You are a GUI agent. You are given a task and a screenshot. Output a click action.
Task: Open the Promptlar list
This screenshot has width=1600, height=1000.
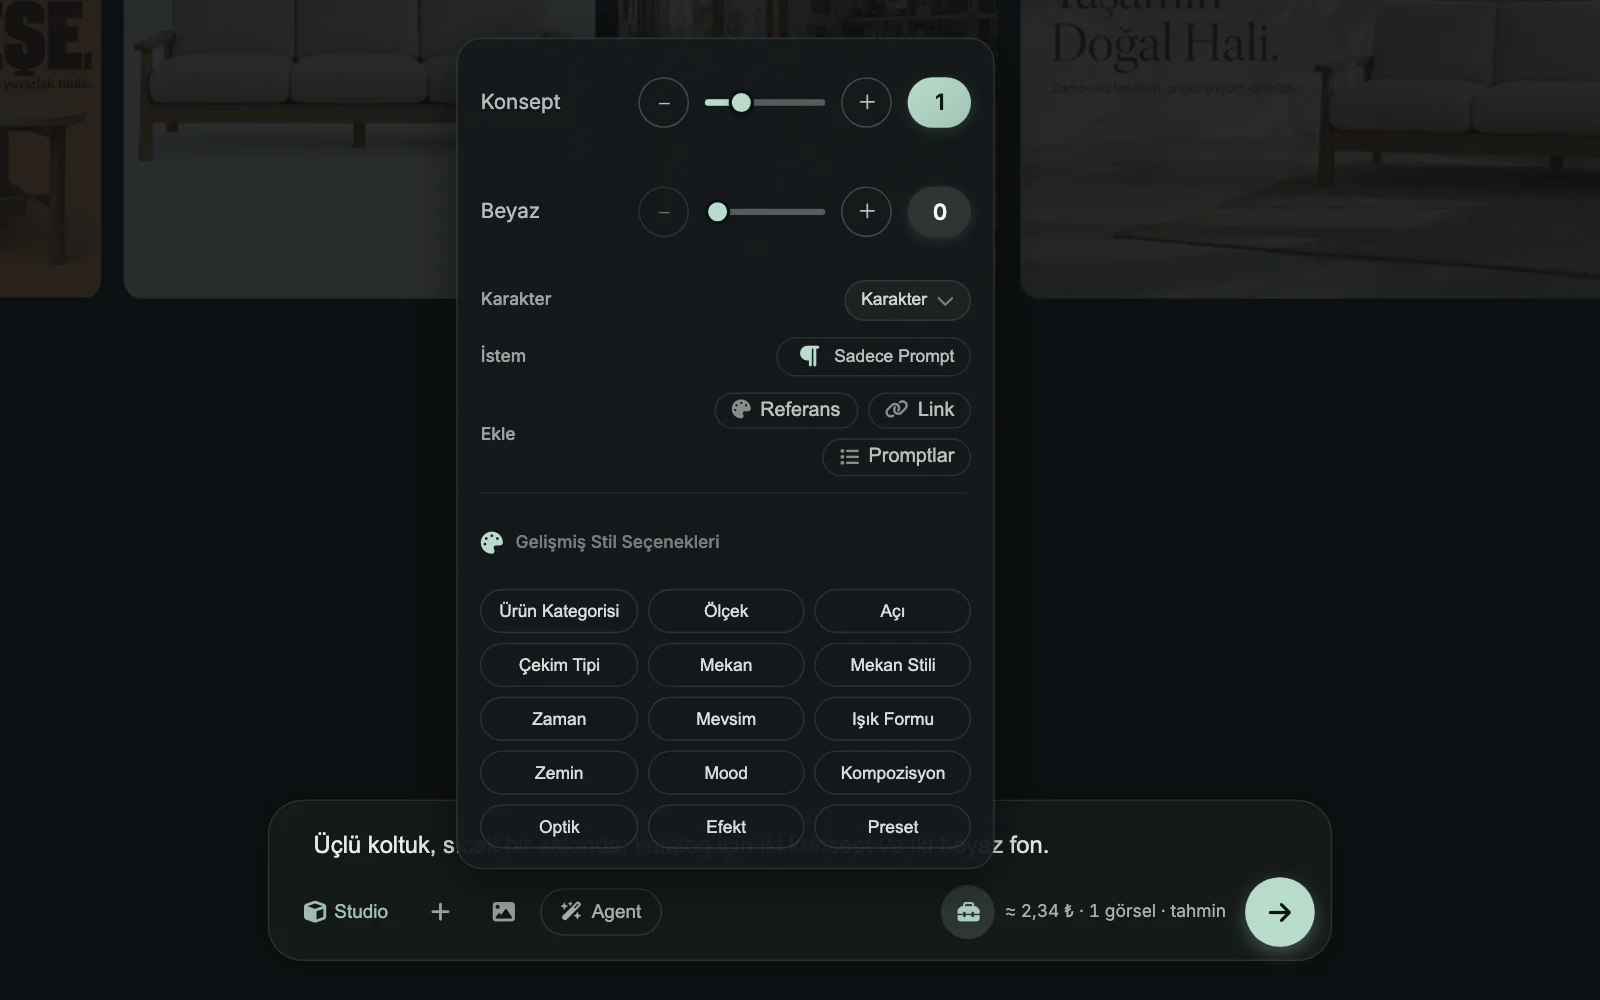(896, 456)
